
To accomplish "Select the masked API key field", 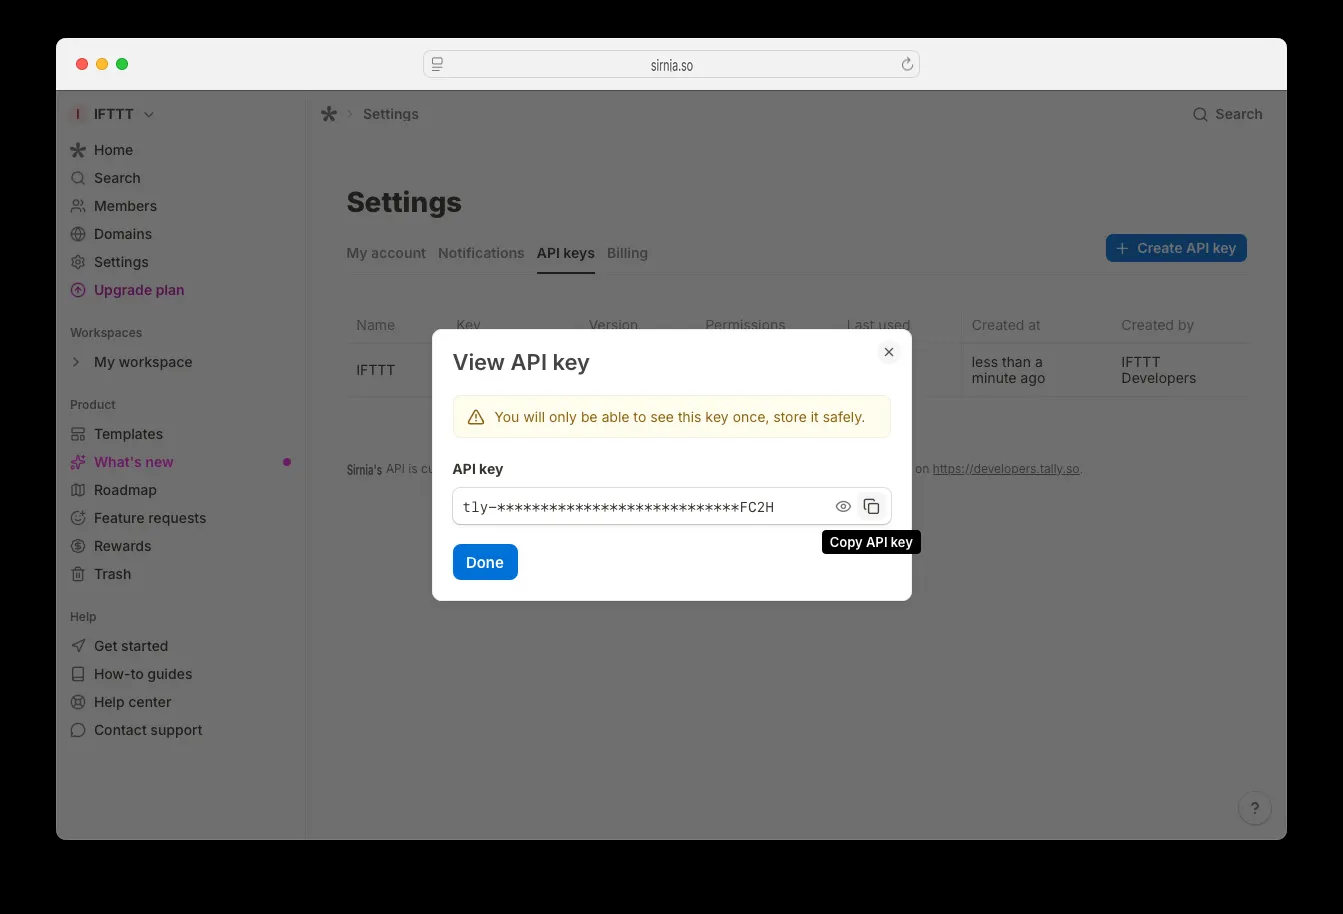I will pyautogui.click(x=671, y=507).
